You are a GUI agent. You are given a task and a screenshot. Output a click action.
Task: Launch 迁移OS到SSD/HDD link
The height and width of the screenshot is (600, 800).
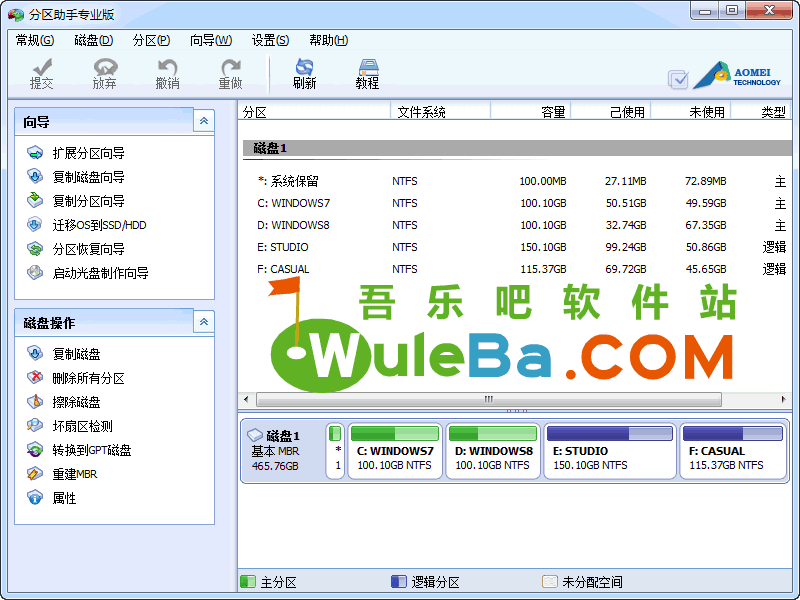tap(99, 225)
